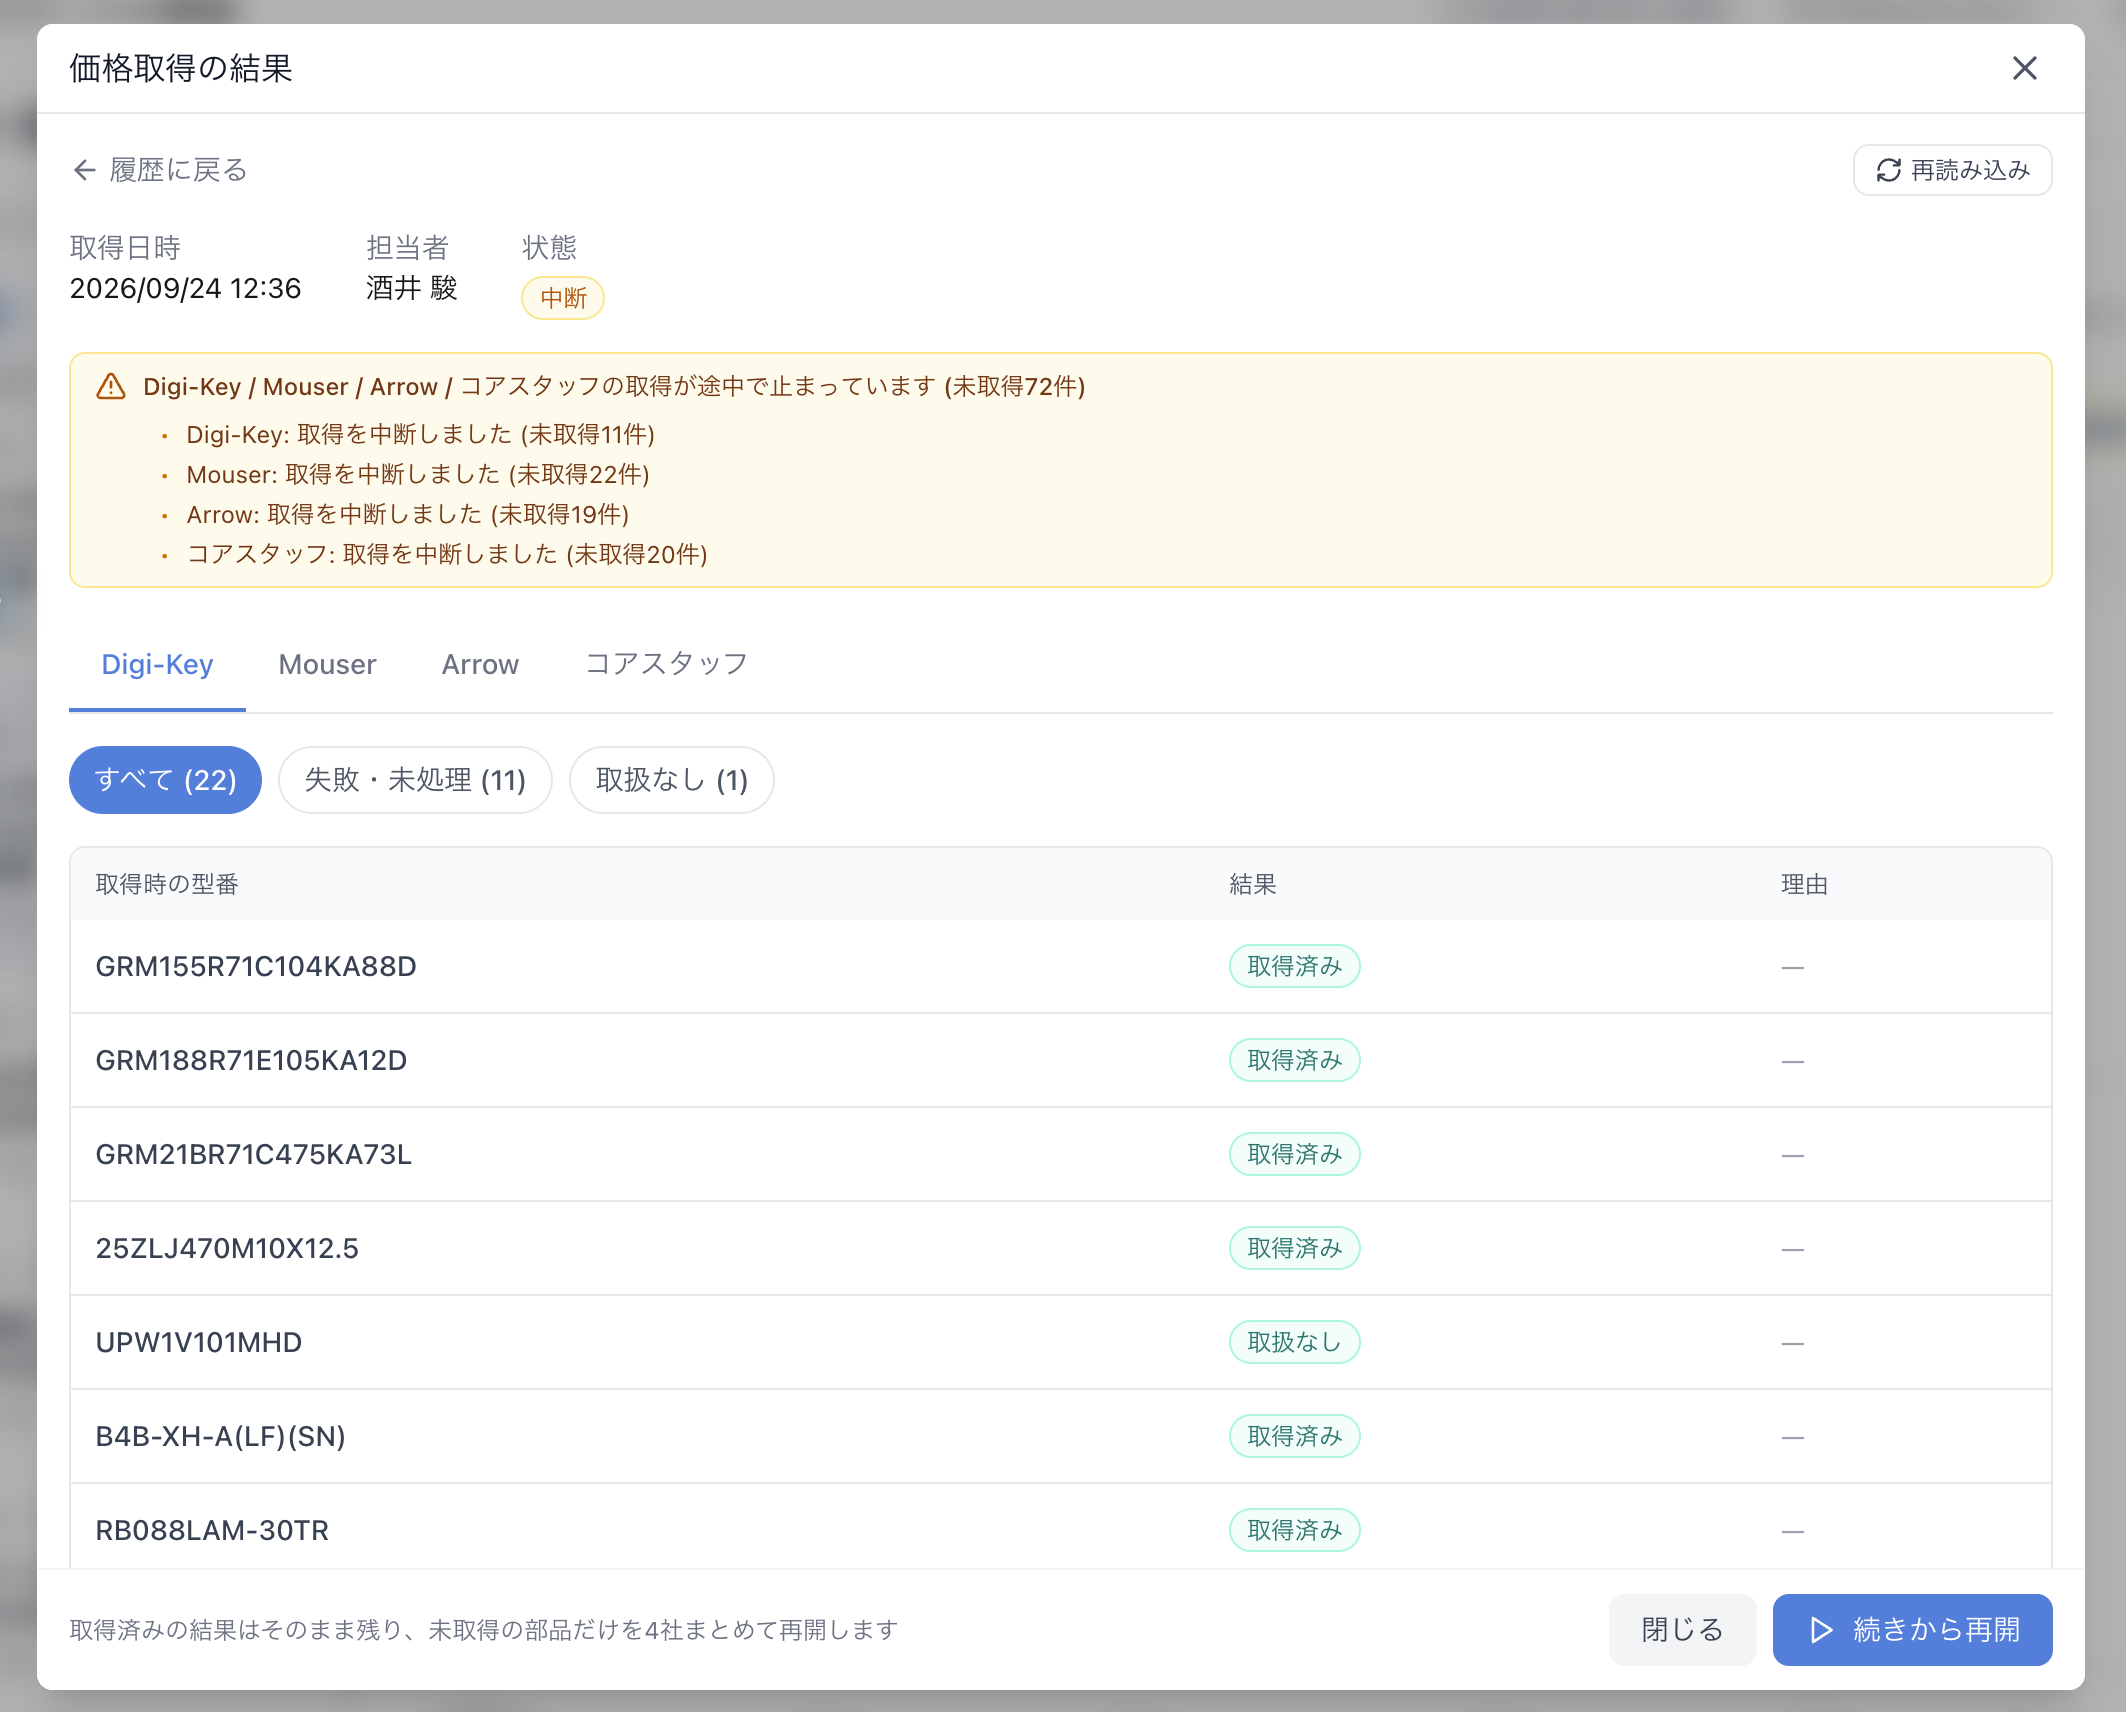The height and width of the screenshot is (1712, 2126).
Task: Click the warning triangle icon in the alert
Action: 111,386
